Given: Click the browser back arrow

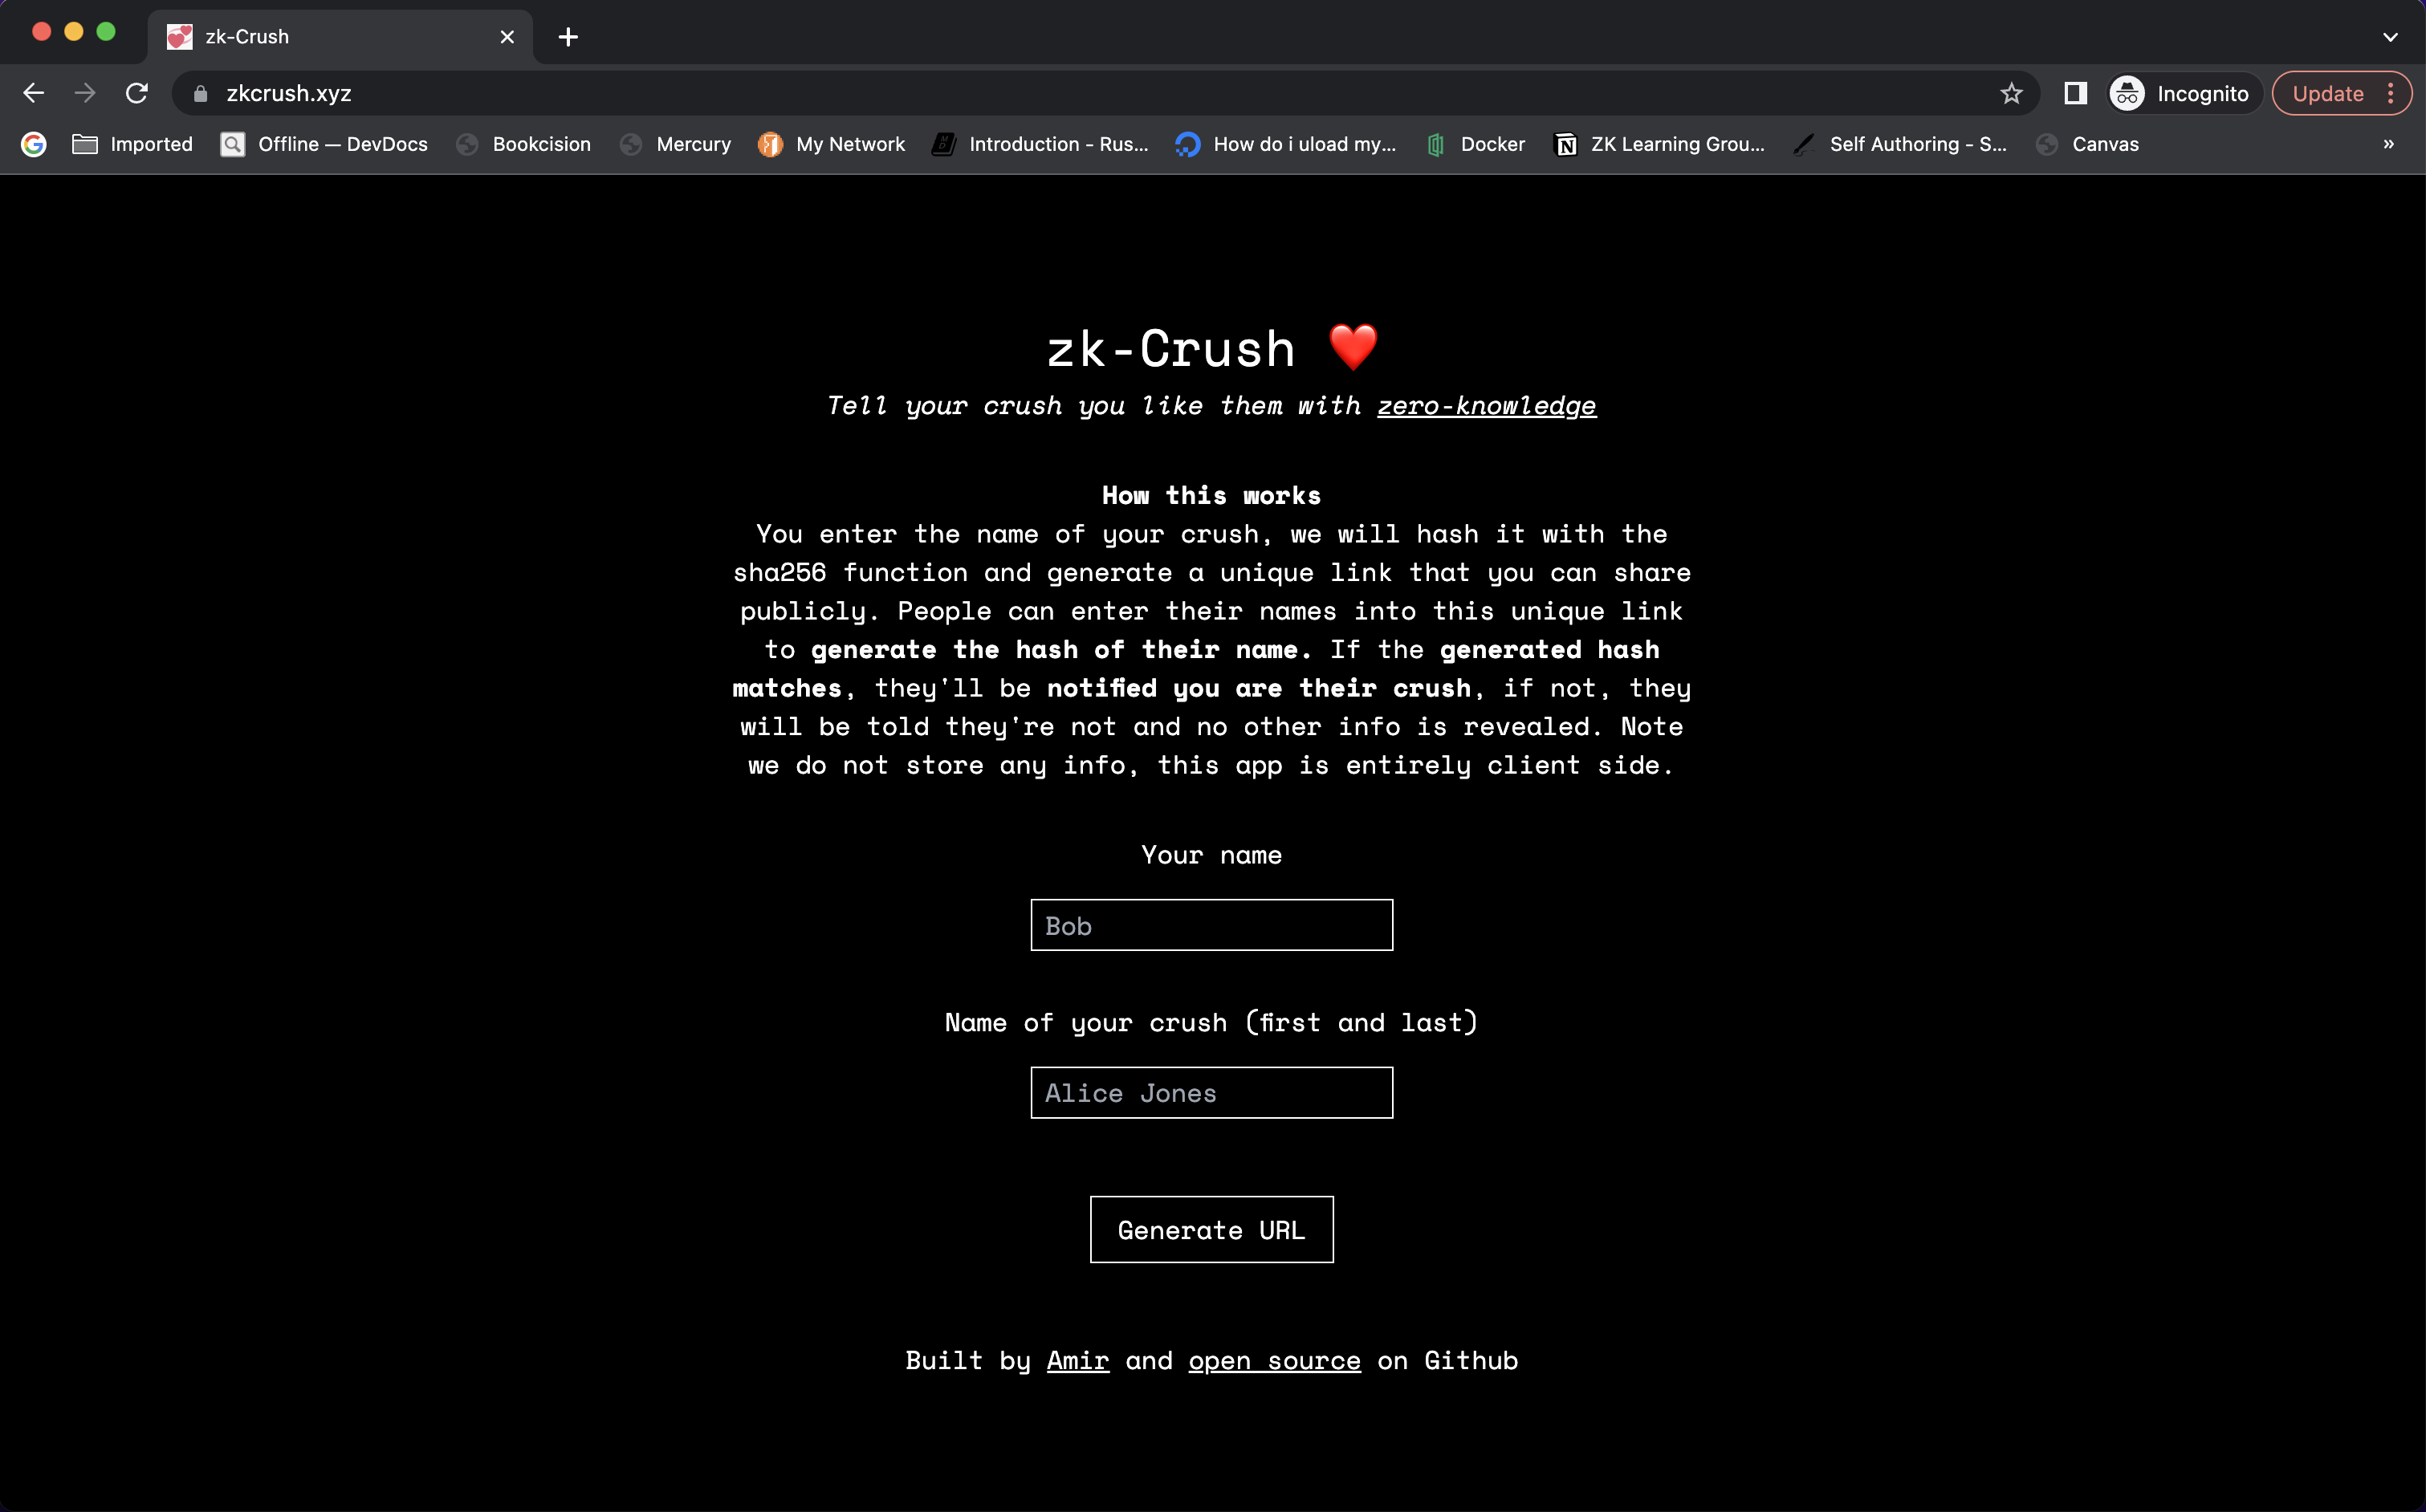Looking at the screenshot, I should point(34,93).
